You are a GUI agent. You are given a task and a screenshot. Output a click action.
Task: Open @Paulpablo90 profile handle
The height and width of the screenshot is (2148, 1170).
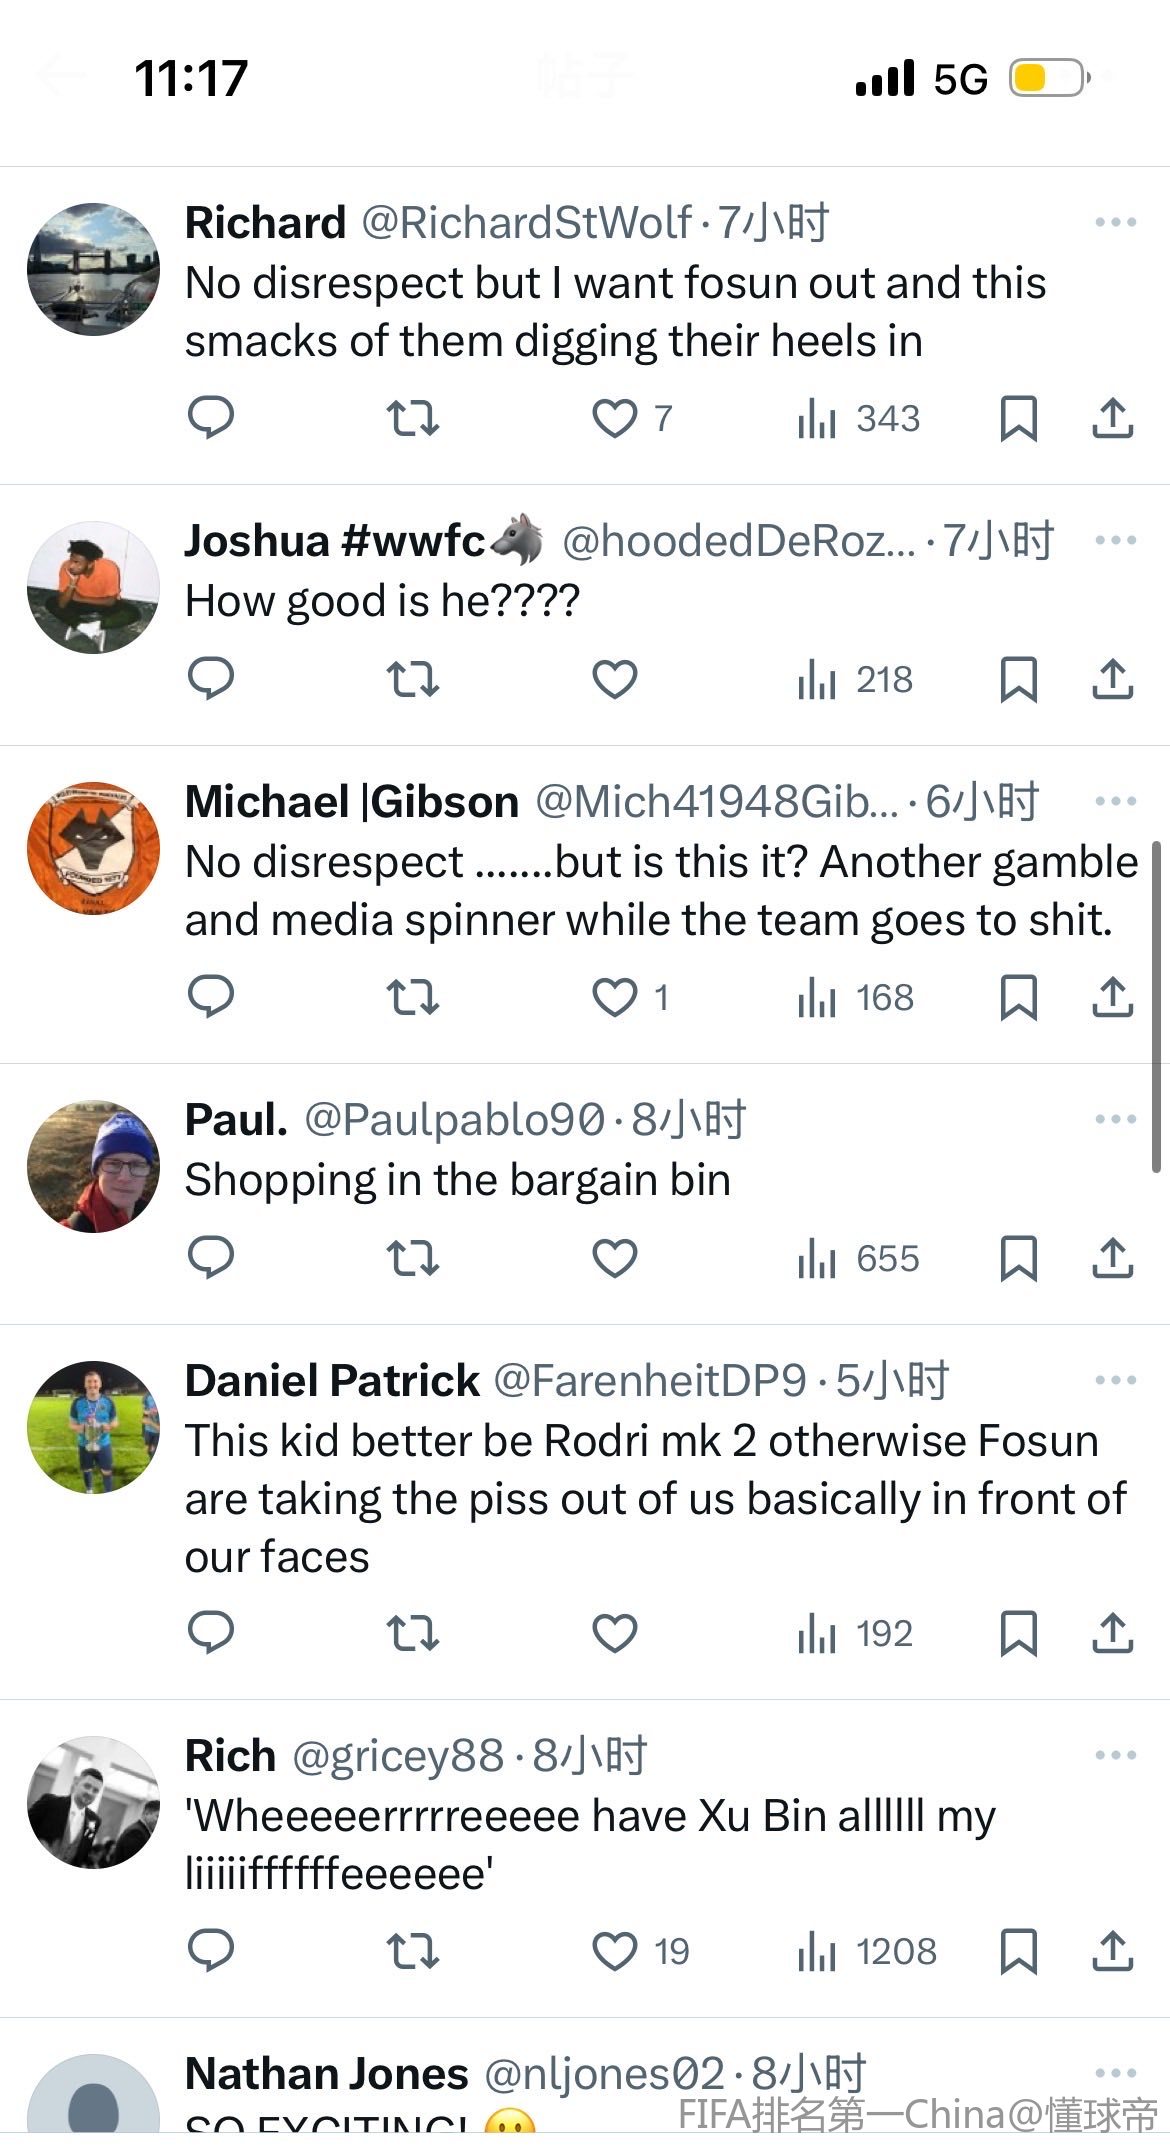(x=455, y=1120)
